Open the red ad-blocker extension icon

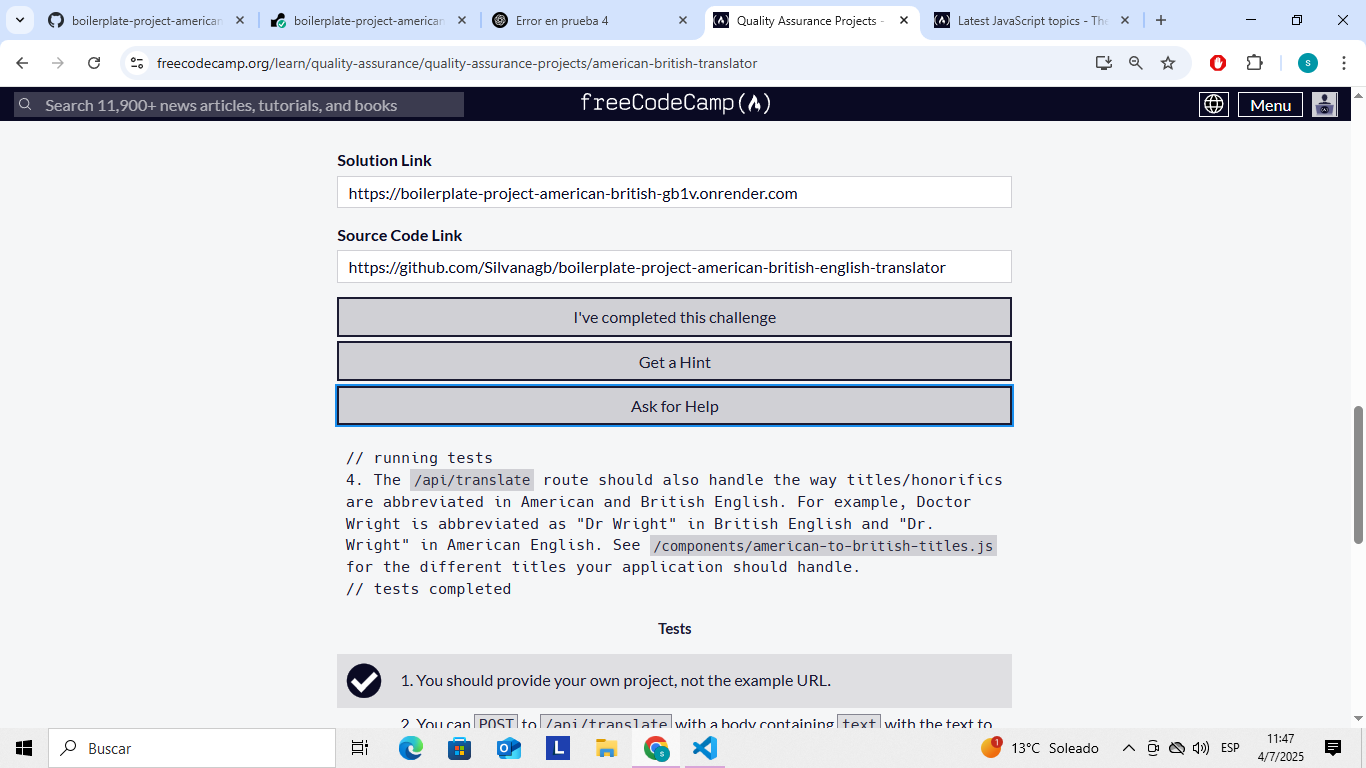pyautogui.click(x=1218, y=63)
